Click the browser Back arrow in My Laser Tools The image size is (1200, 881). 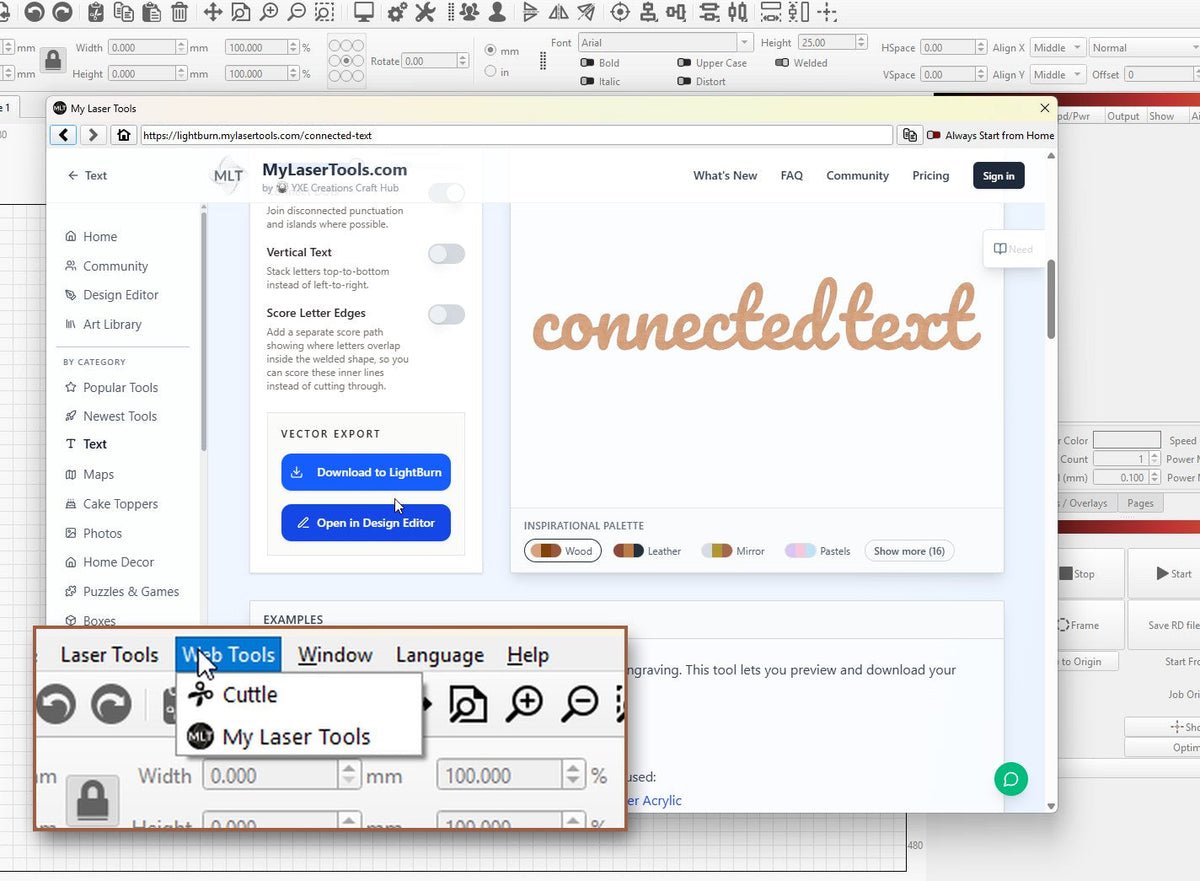pos(63,135)
